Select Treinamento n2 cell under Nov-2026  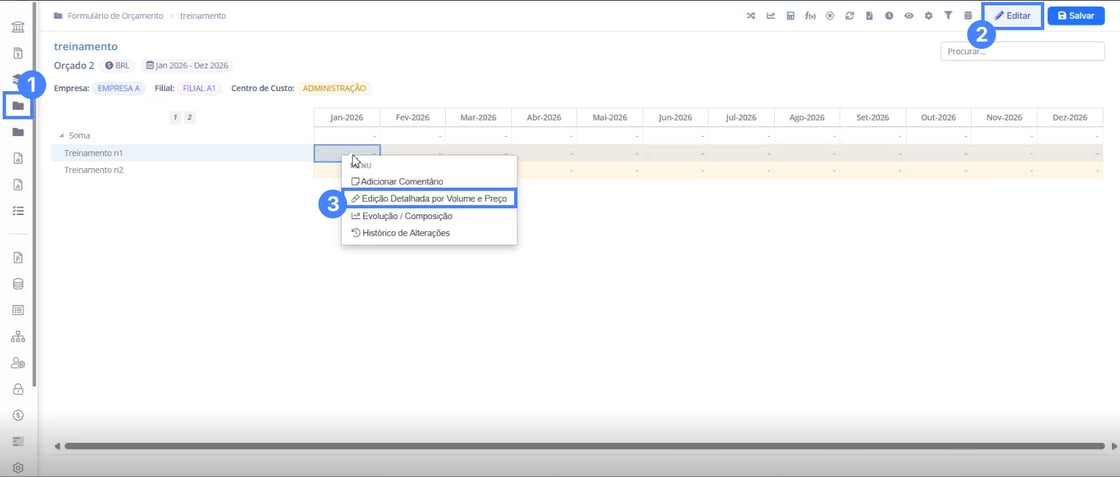pyautogui.click(x=1004, y=170)
